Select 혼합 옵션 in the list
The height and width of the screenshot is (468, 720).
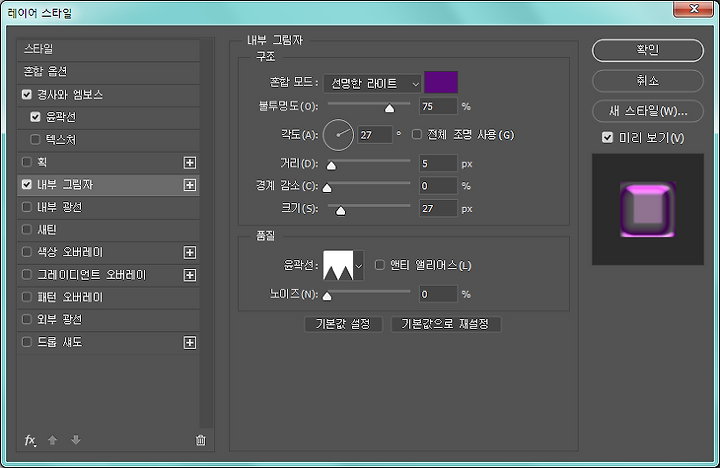[108, 72]
